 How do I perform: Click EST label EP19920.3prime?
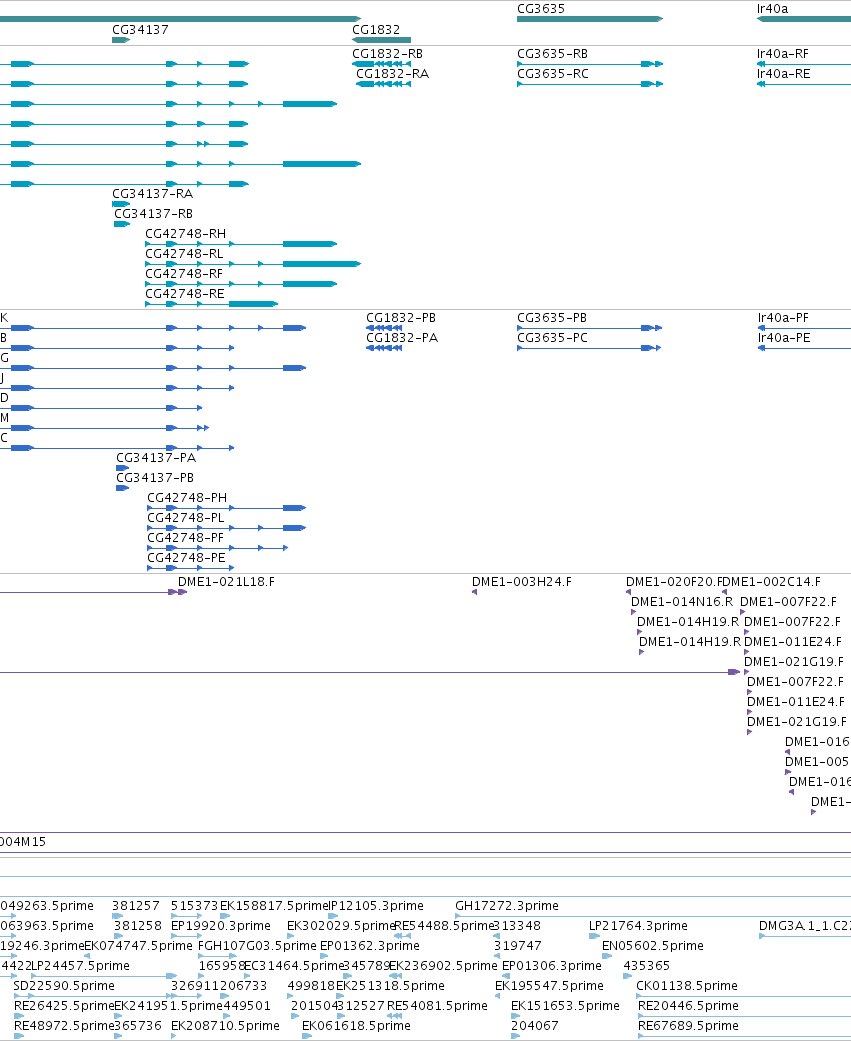click(x=221, y=926)
